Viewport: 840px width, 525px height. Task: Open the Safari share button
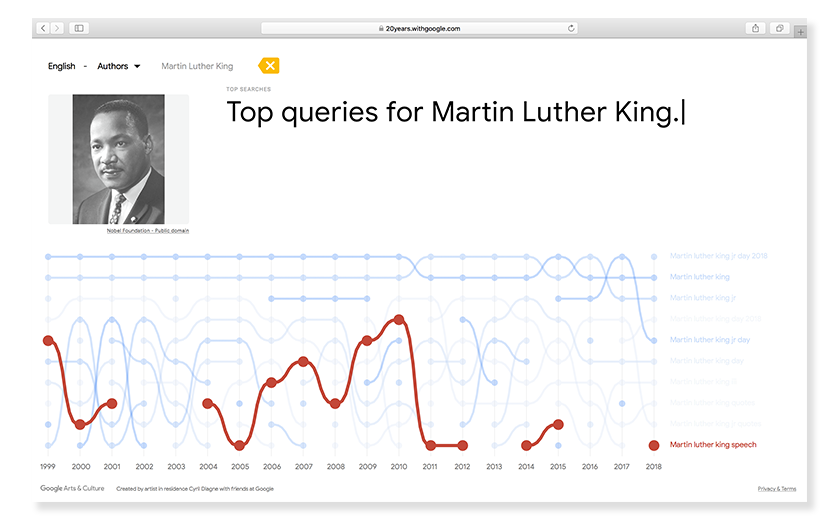tap(755, 28)
